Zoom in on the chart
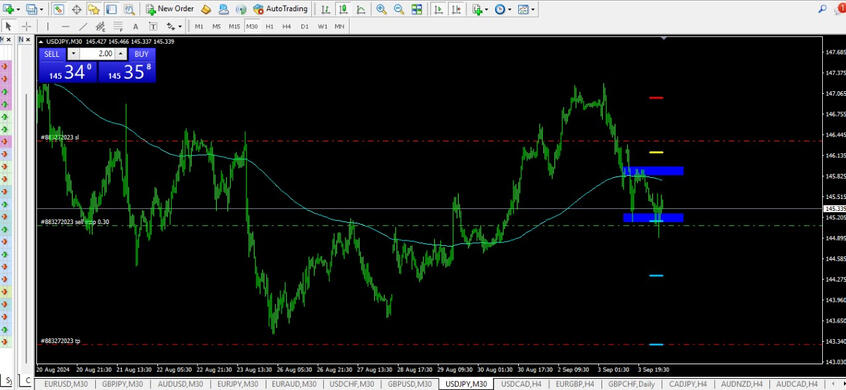Screen dimensions: 846x390 pos(381,9)
